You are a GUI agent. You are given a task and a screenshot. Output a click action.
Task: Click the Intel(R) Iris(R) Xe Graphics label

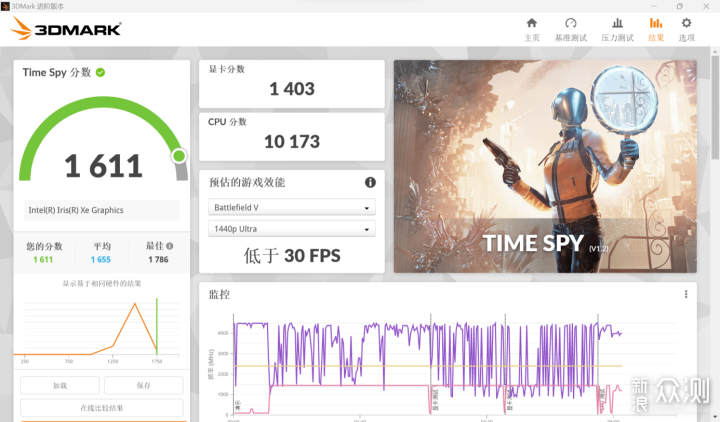click(76, 210)
